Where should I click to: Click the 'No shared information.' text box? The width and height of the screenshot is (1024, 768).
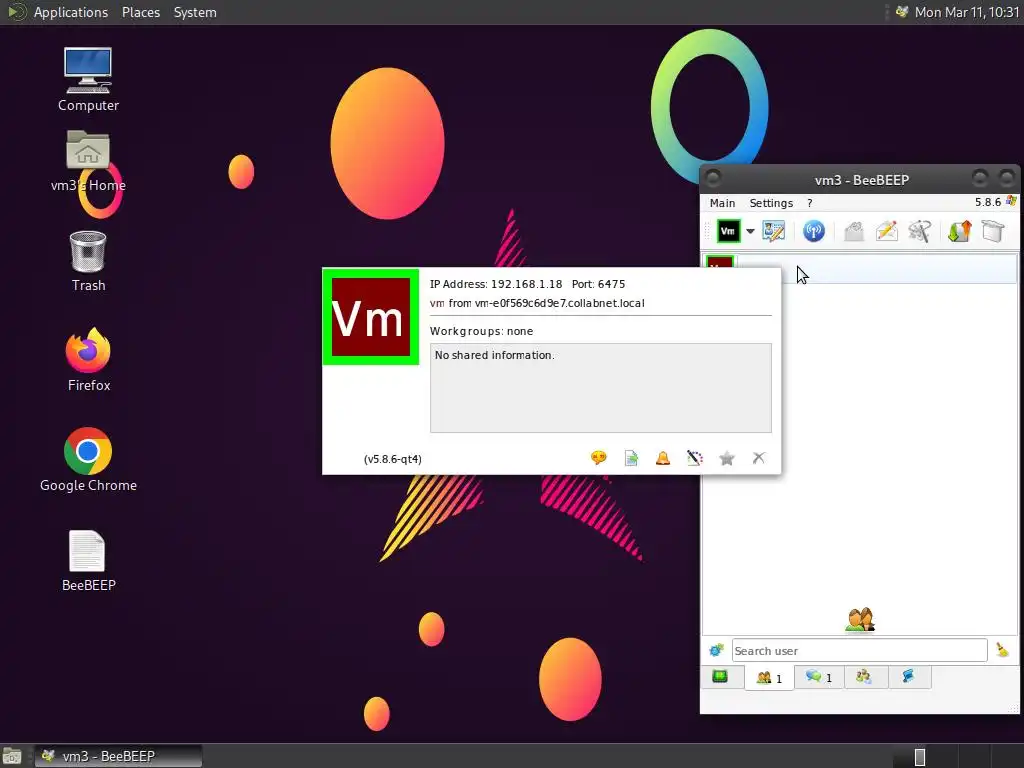(x=601, y=388)
